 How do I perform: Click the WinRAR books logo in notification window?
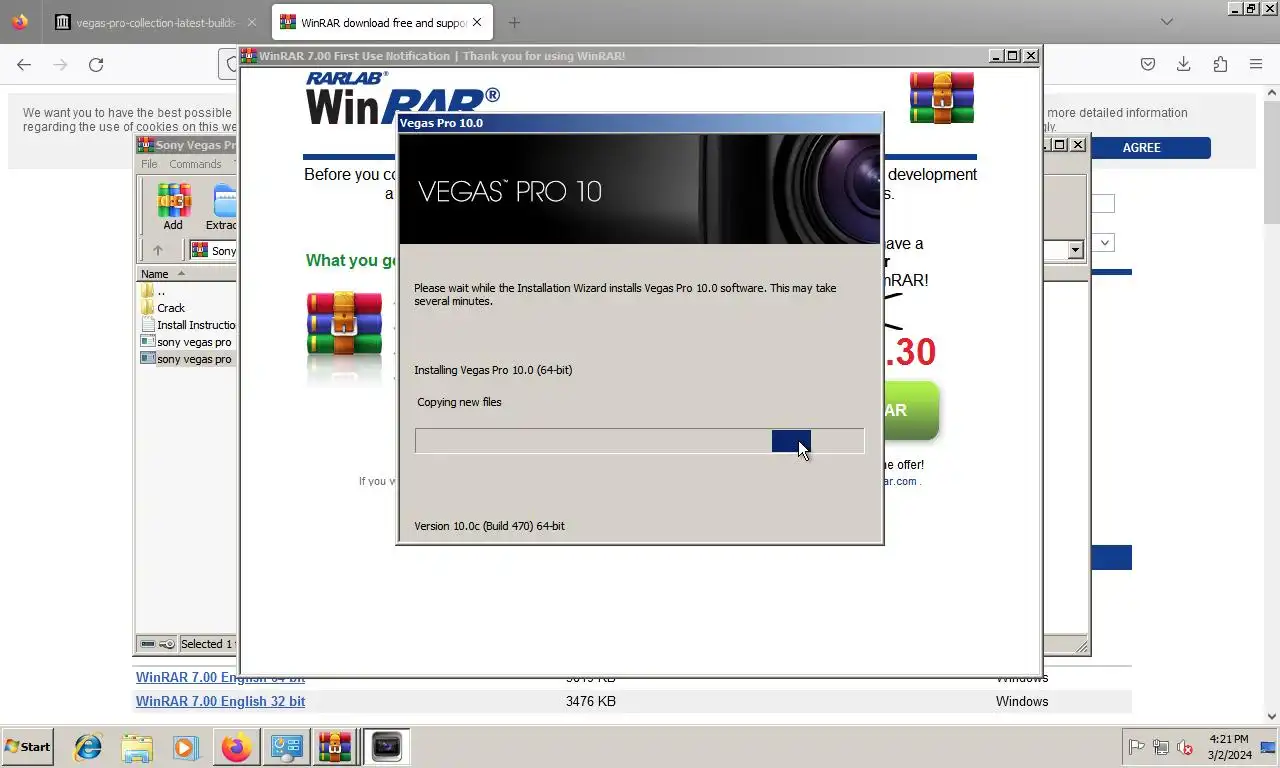click(942, 98)
